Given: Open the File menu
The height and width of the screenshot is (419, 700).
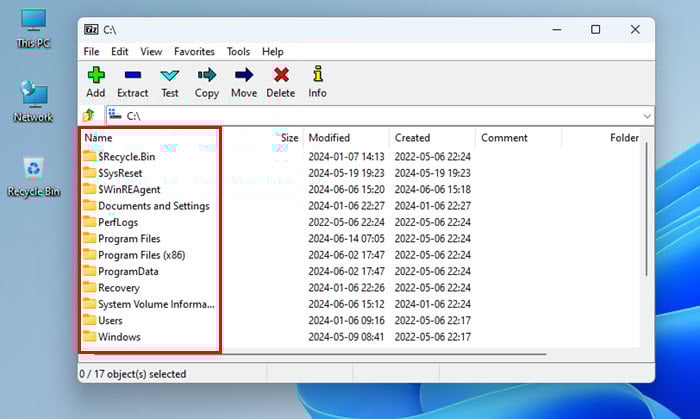Looking at the screenshot, I should 92,52.
